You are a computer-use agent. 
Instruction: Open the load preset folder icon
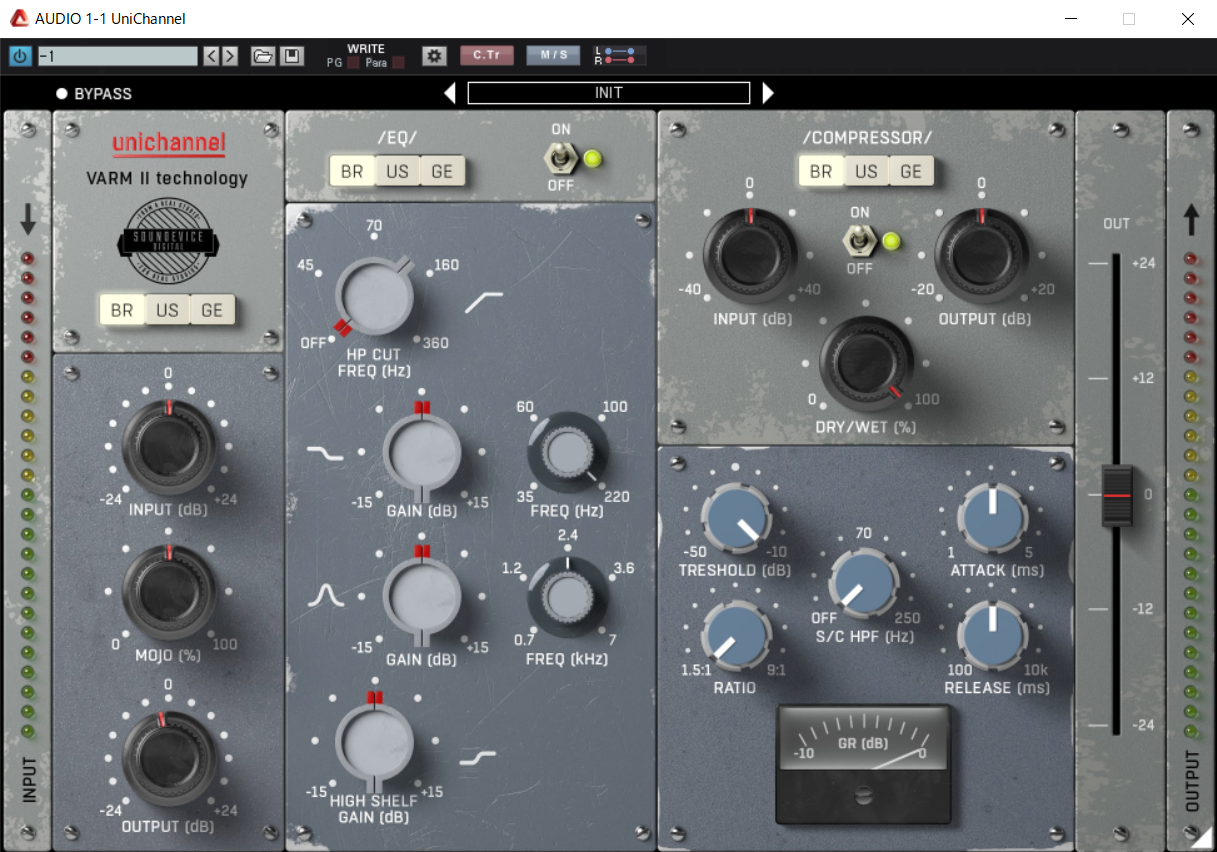262,56
